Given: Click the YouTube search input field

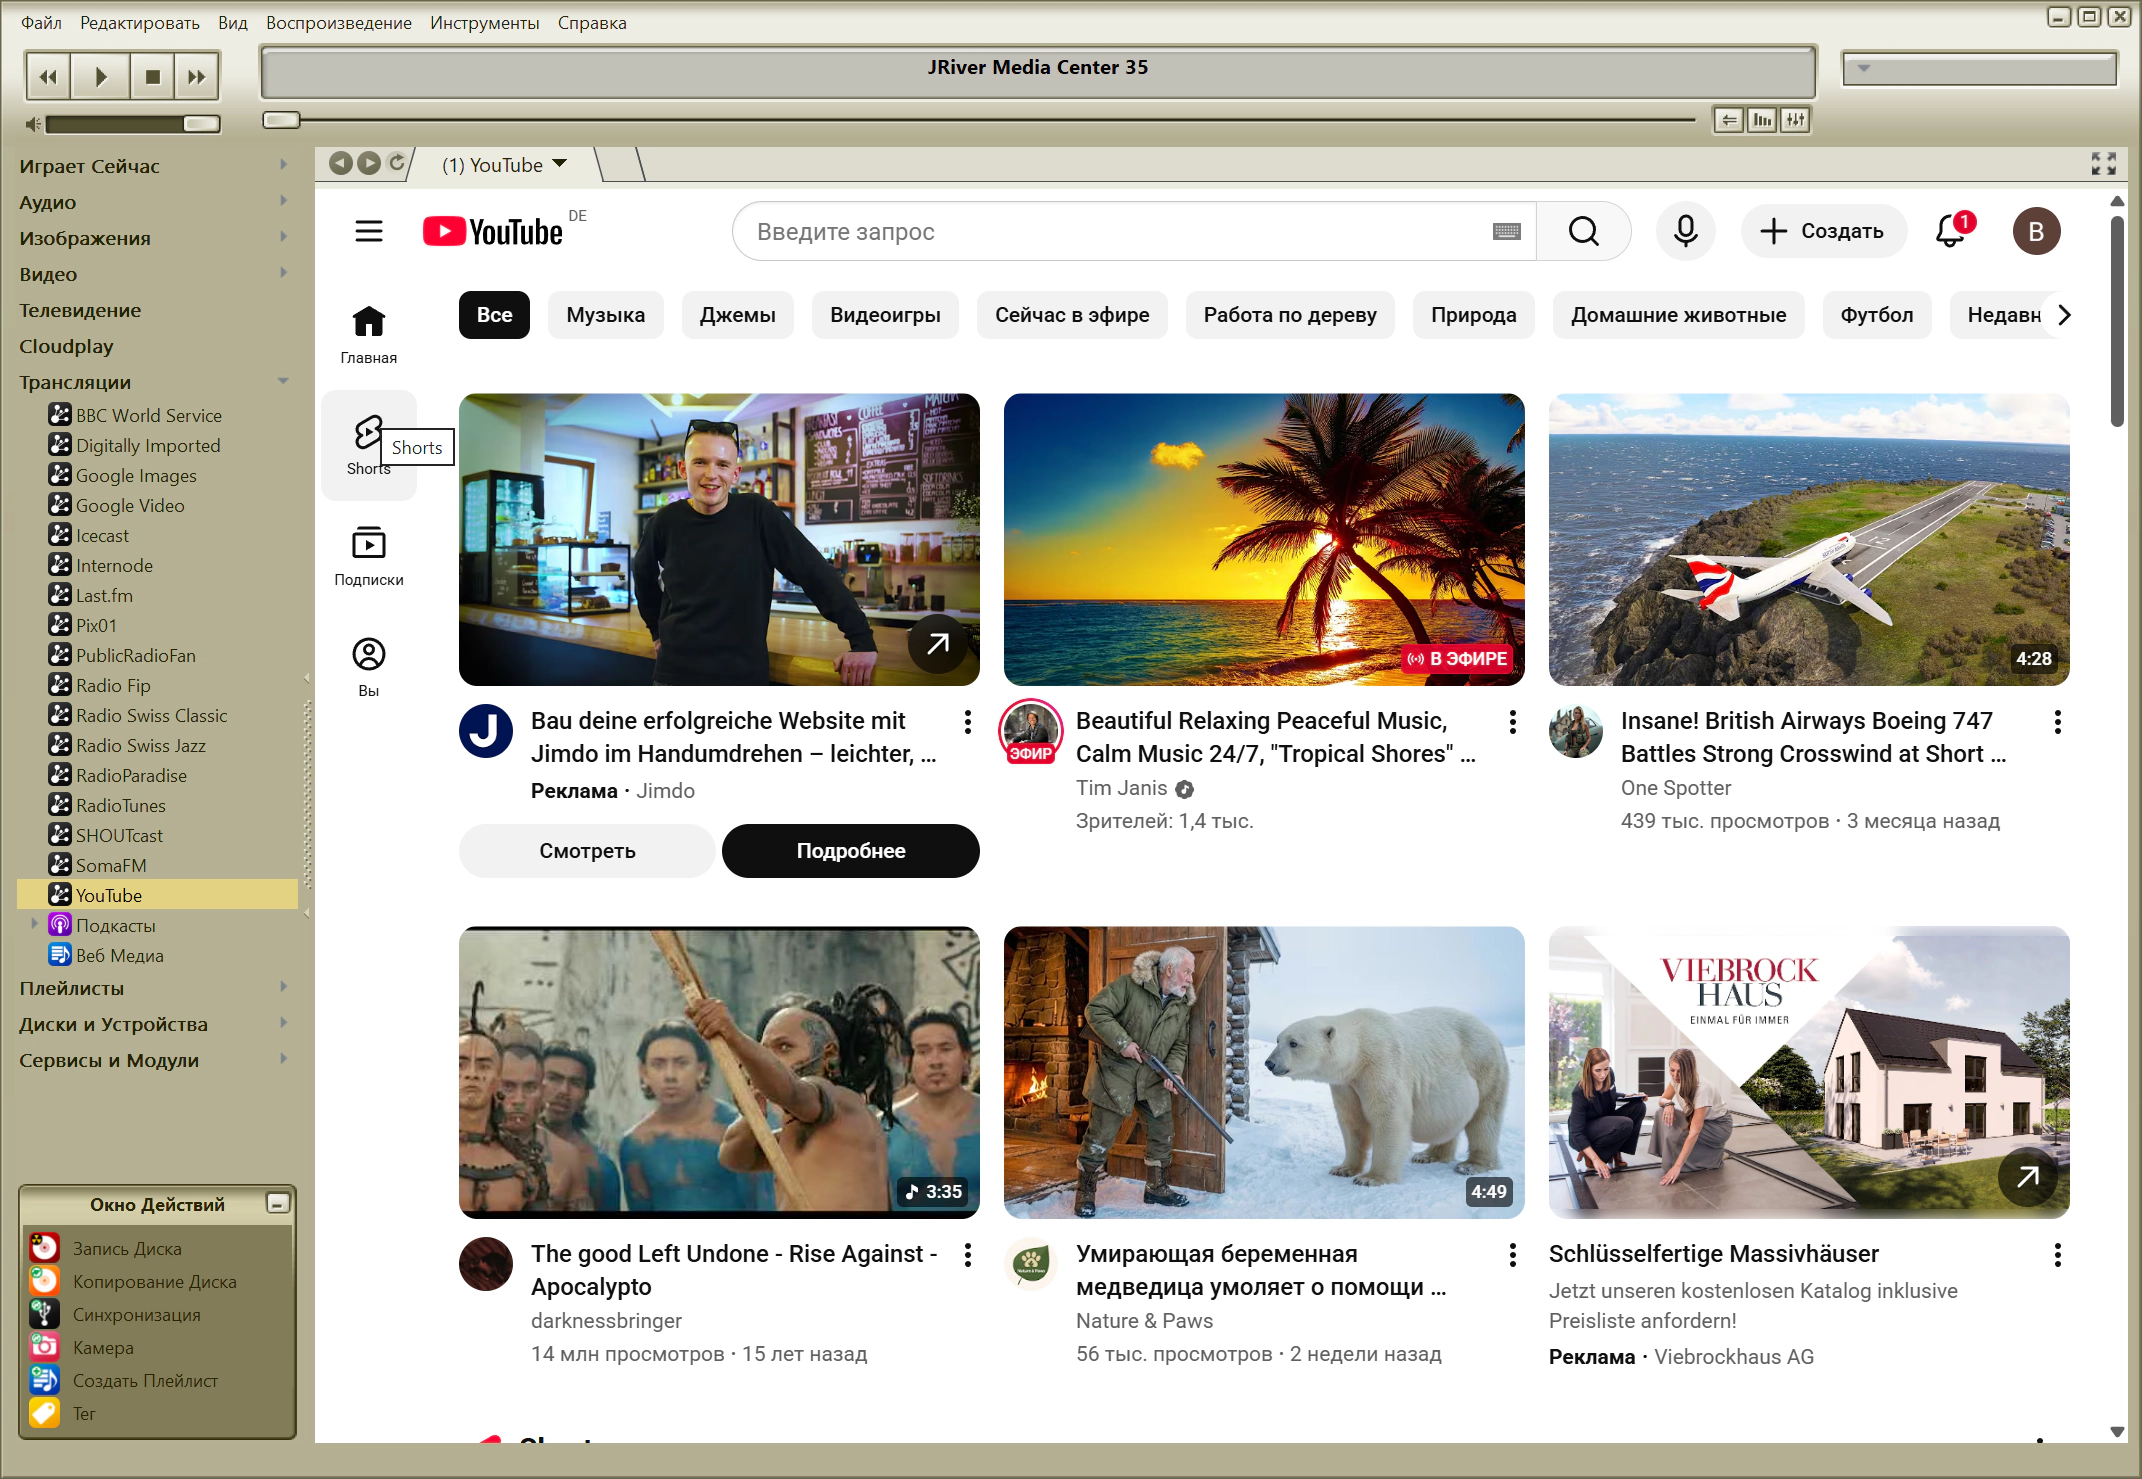Looking at the screenshot, I should [1110, 231].
